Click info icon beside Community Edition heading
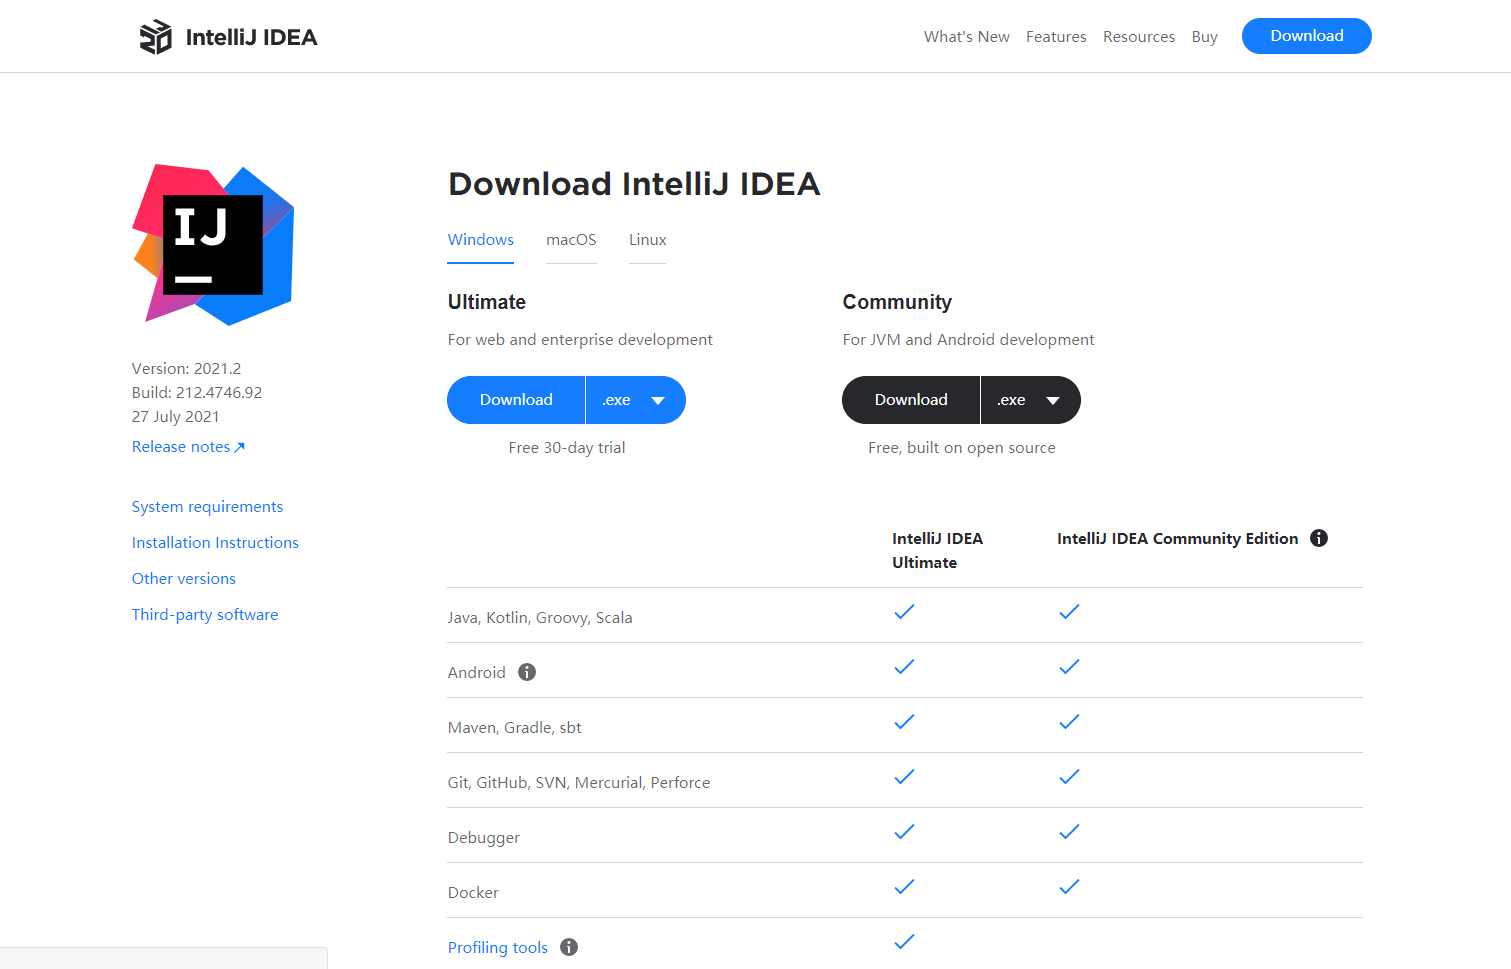 (x=1319, y=538)
